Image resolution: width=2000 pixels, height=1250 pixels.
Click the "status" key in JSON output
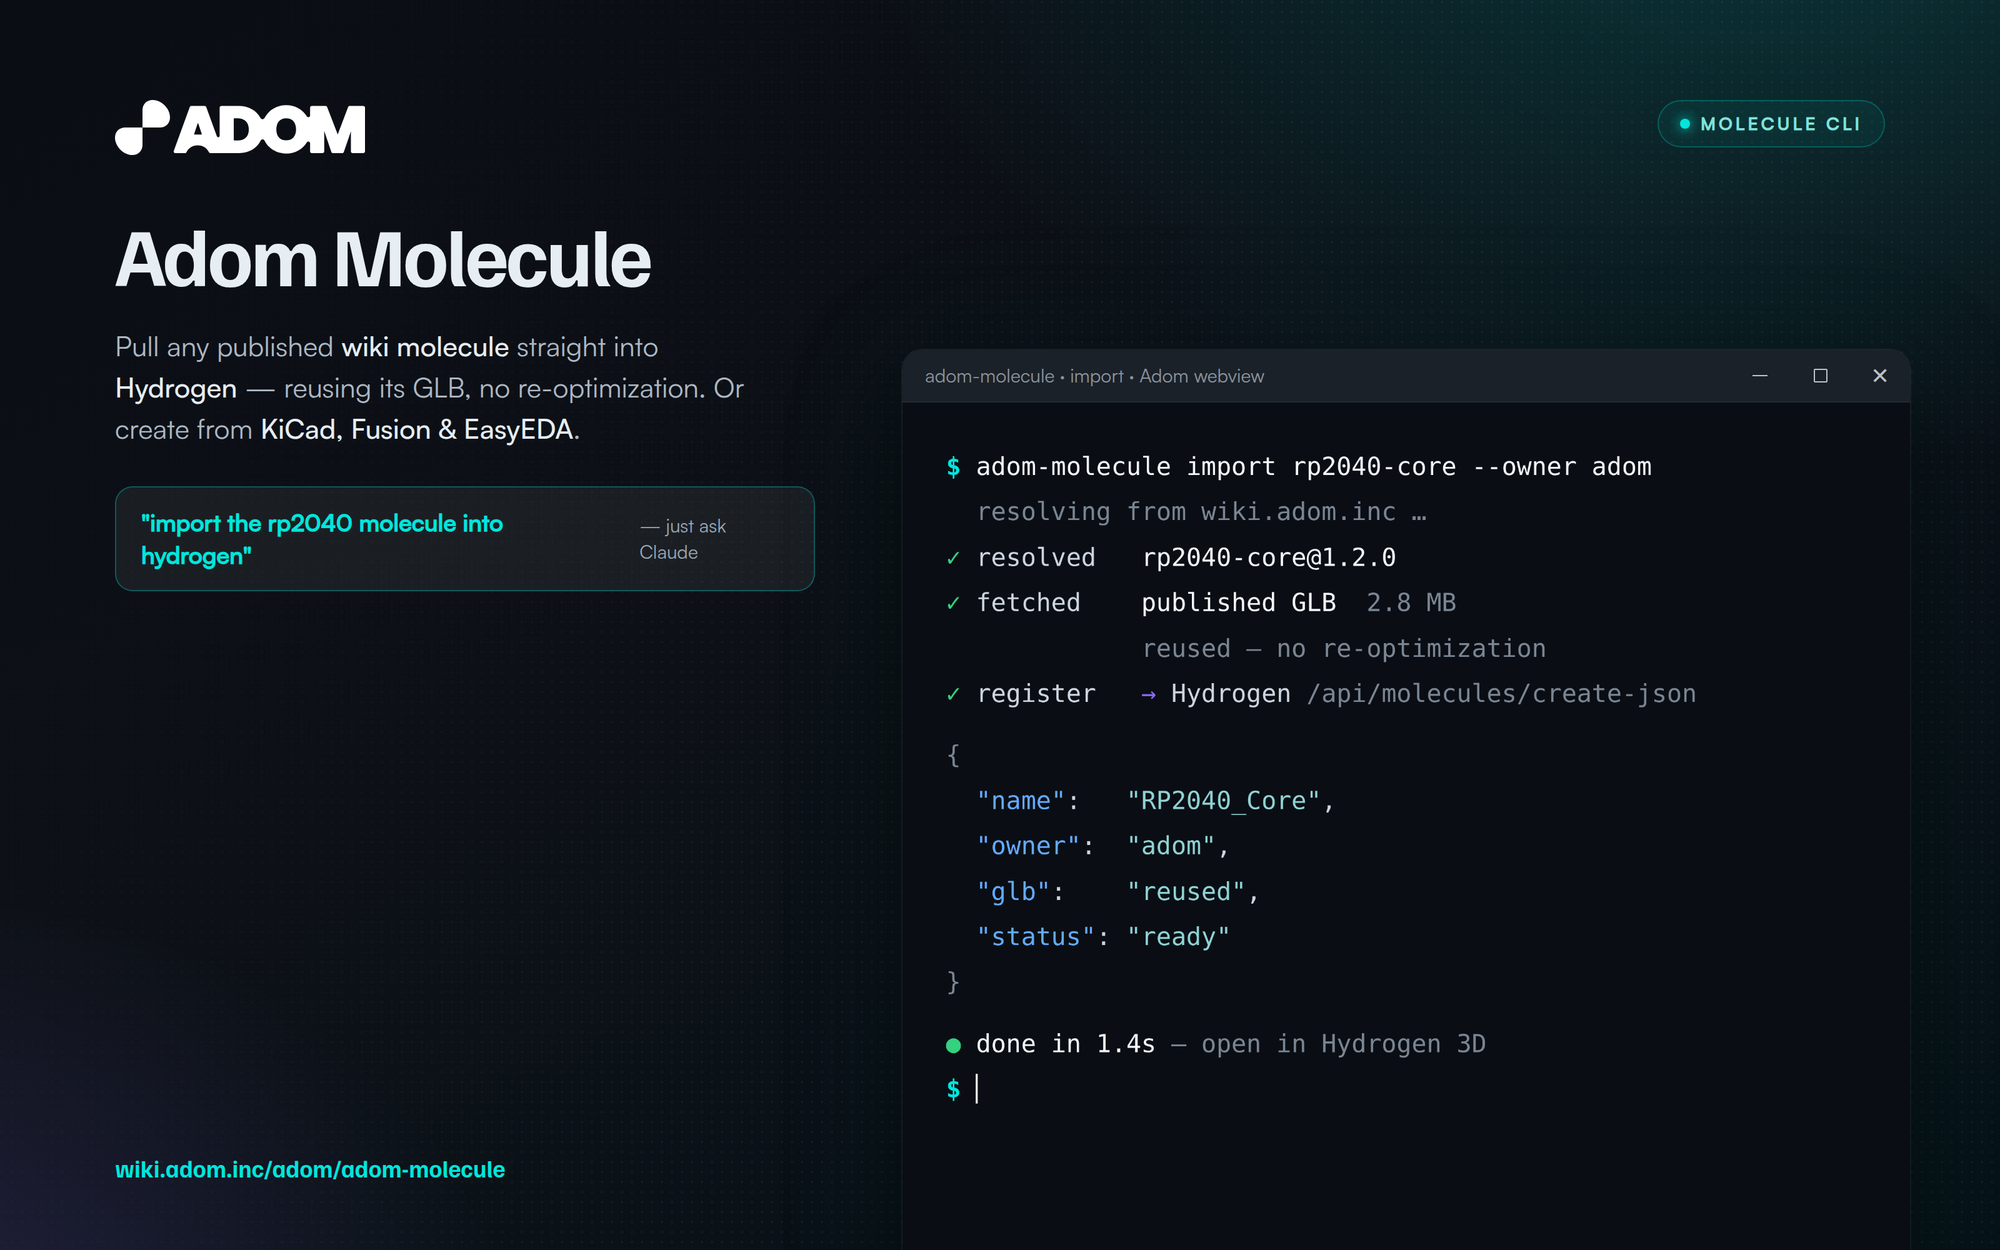tap(1036, 937)
